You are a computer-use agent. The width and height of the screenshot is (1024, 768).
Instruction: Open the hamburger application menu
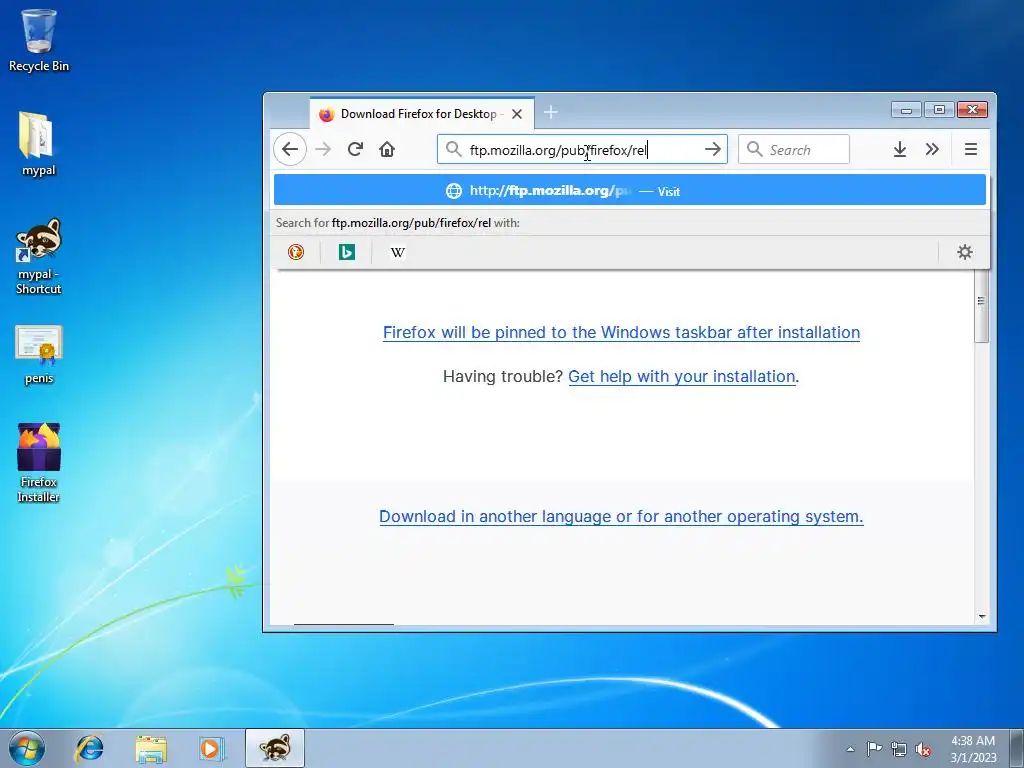(x=971, y=150)
